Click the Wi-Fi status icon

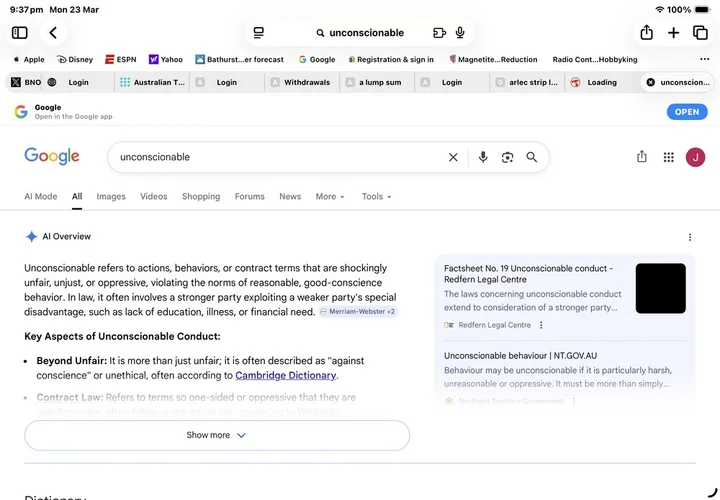pos(659,9)
